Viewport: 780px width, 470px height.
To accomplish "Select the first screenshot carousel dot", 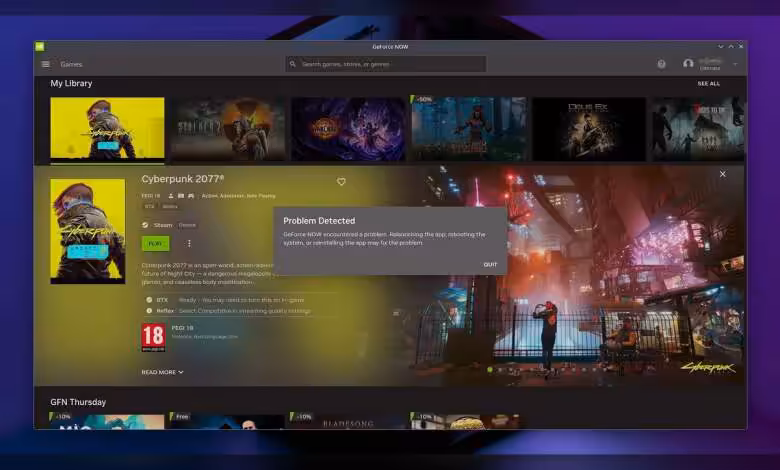I will (x=489, y=370).
